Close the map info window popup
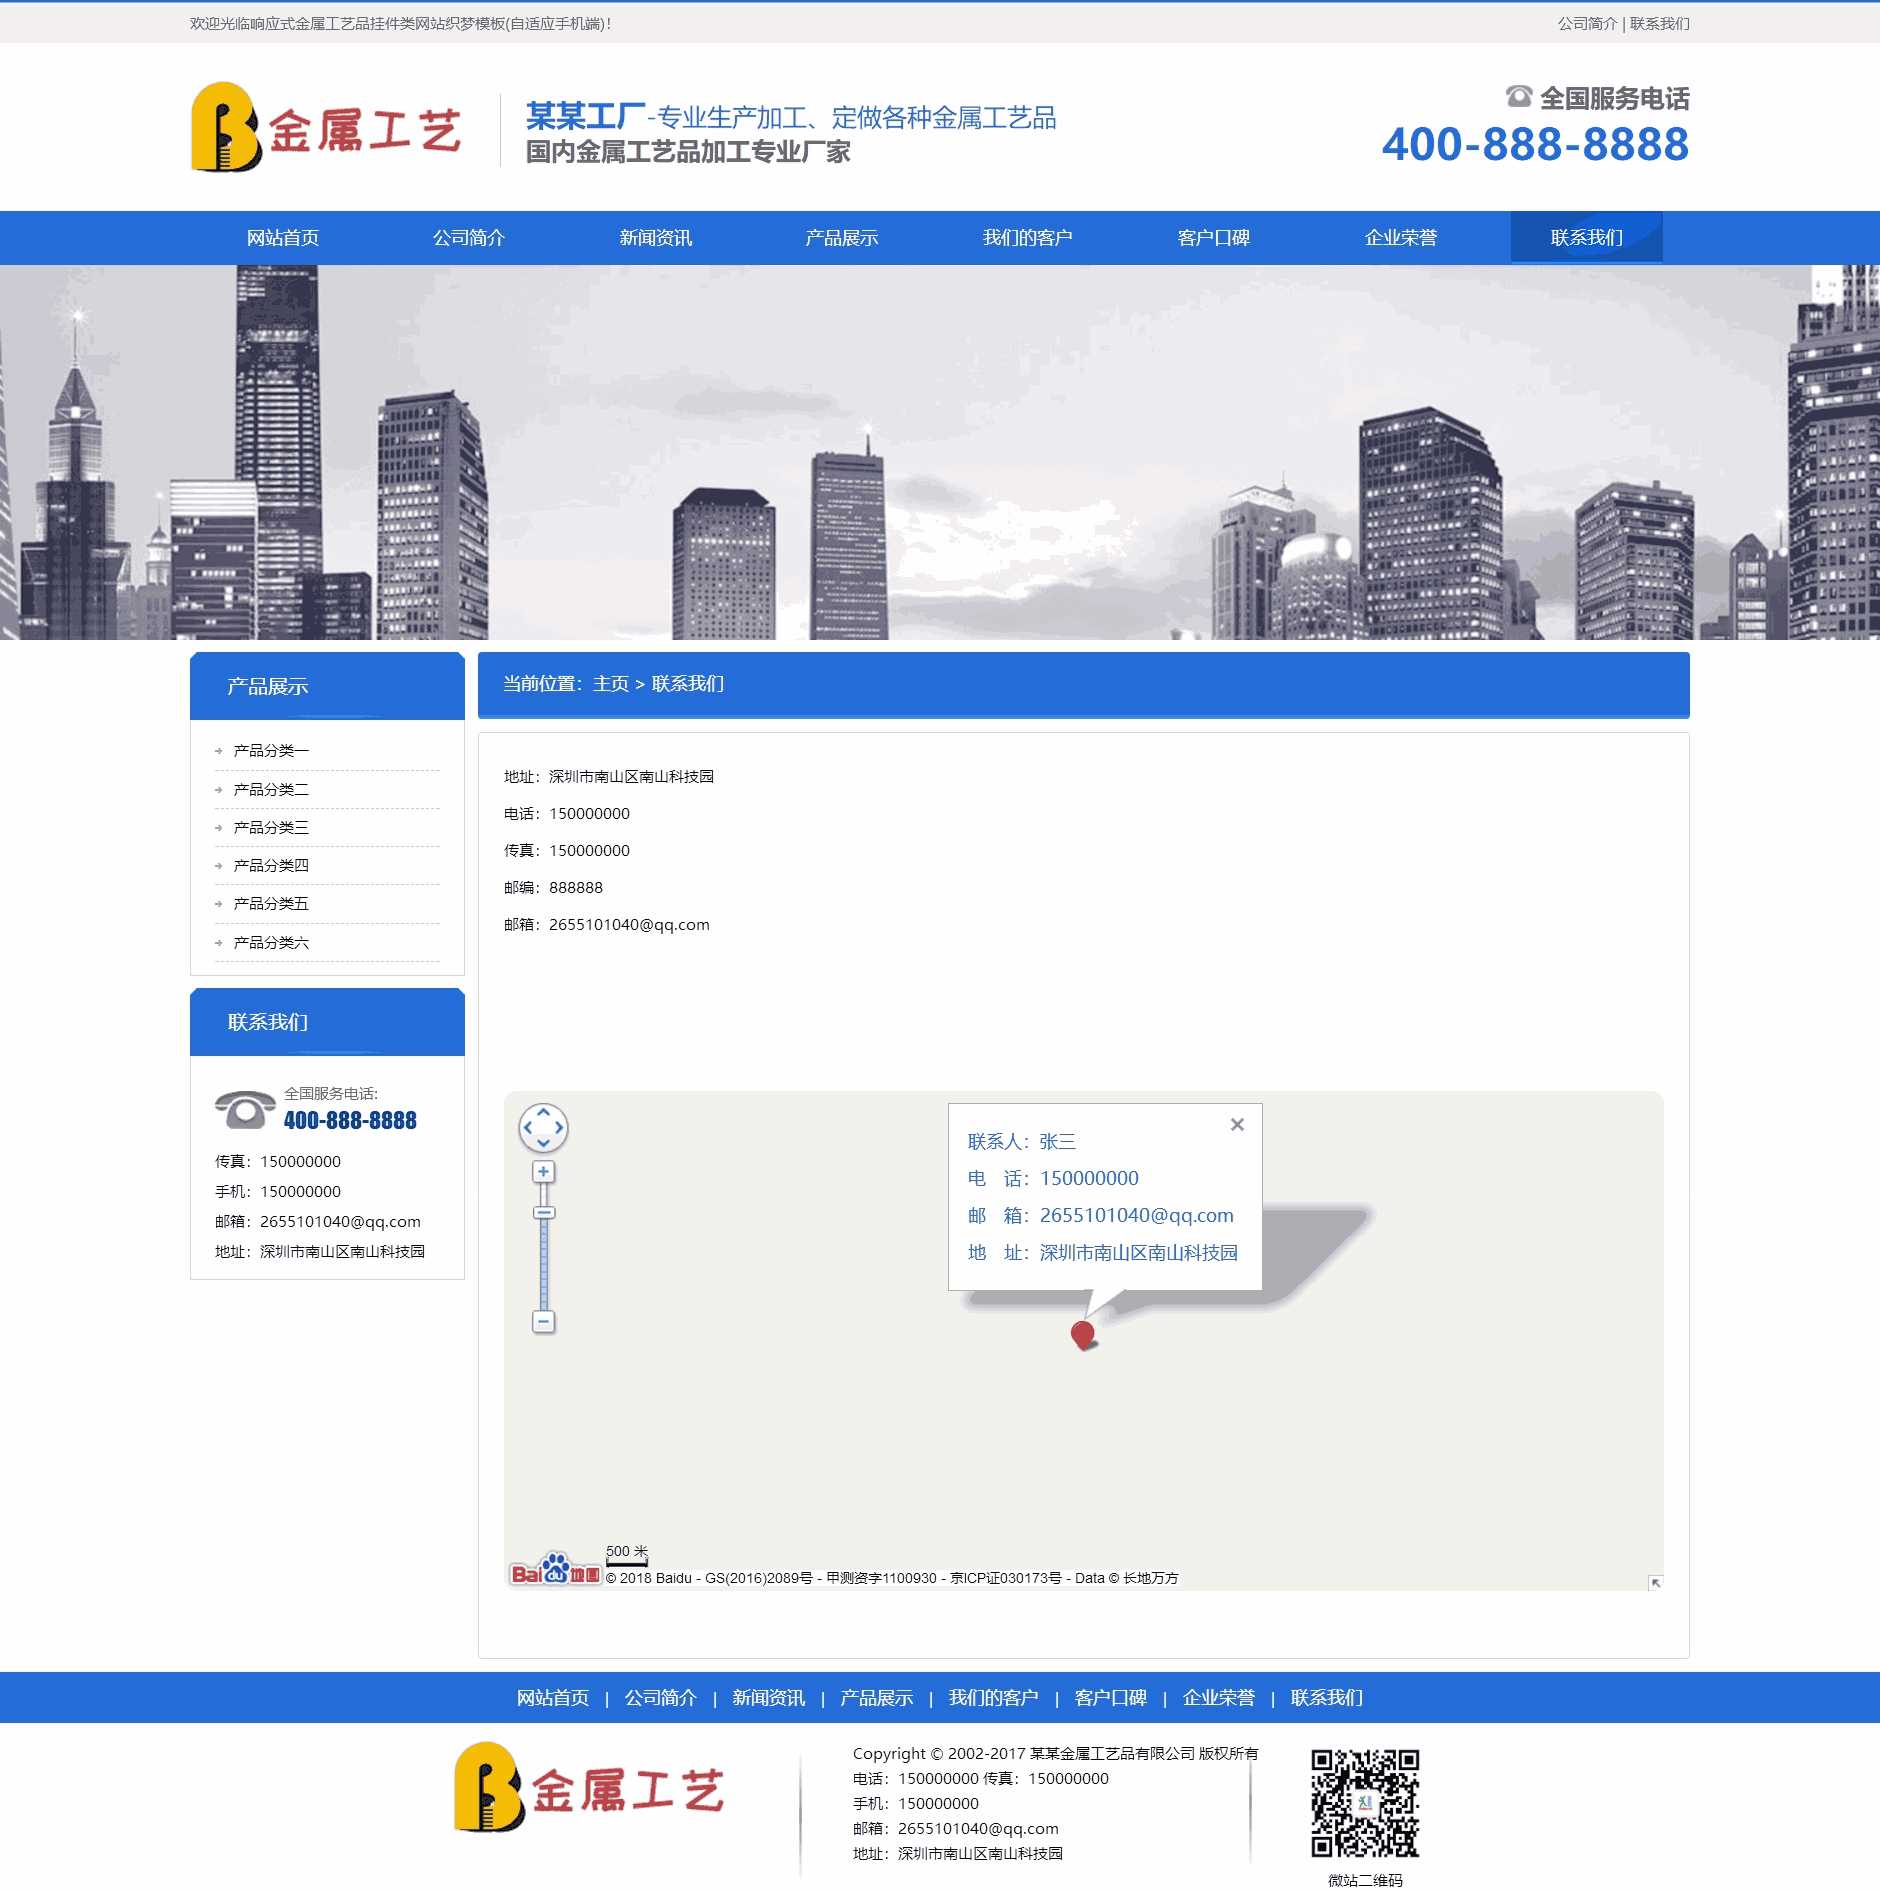Screen dimensions: 1880x1891 point(1238,1124)
